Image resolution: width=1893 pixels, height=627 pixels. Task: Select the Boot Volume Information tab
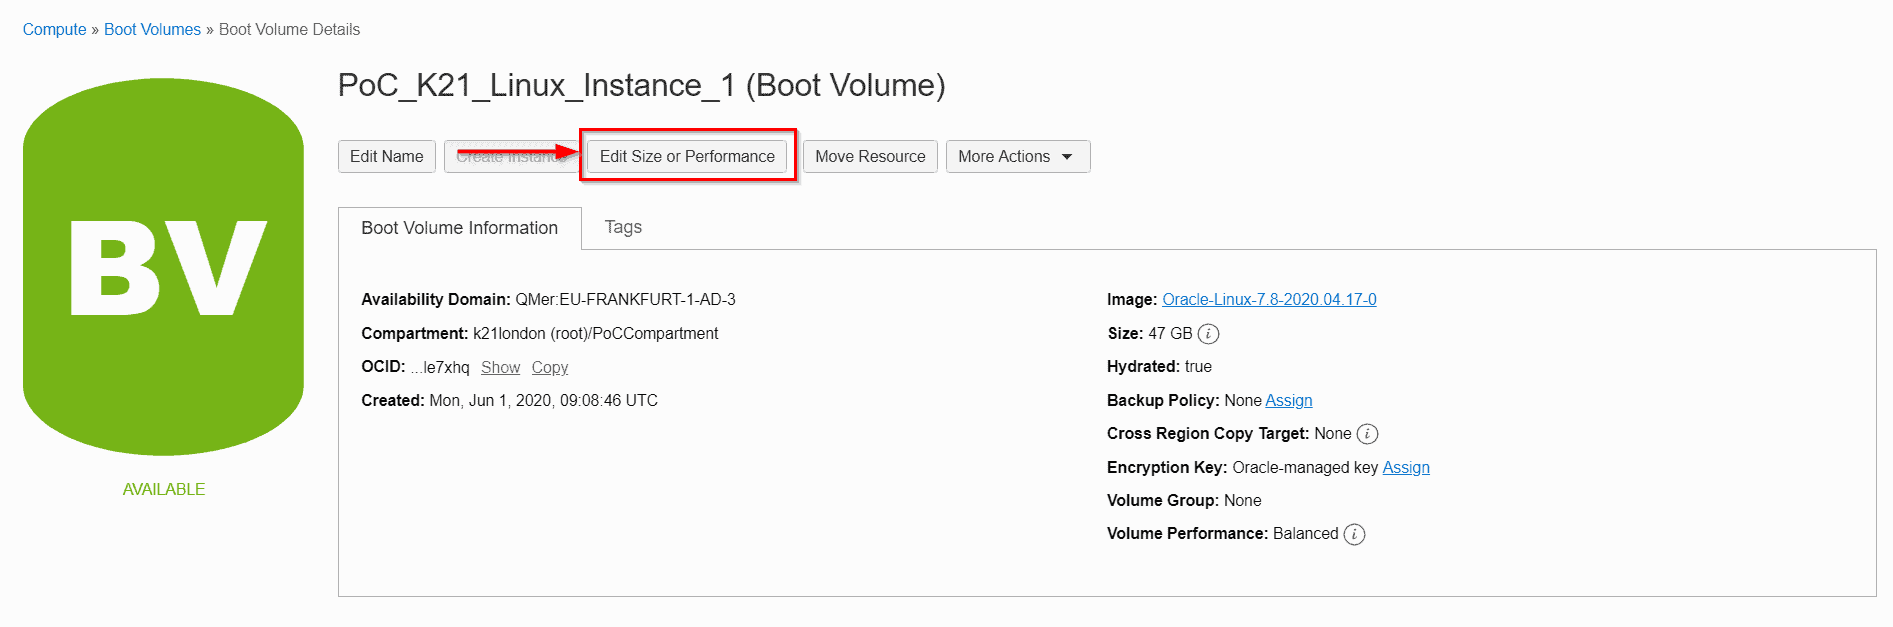(x=460, y=227)
